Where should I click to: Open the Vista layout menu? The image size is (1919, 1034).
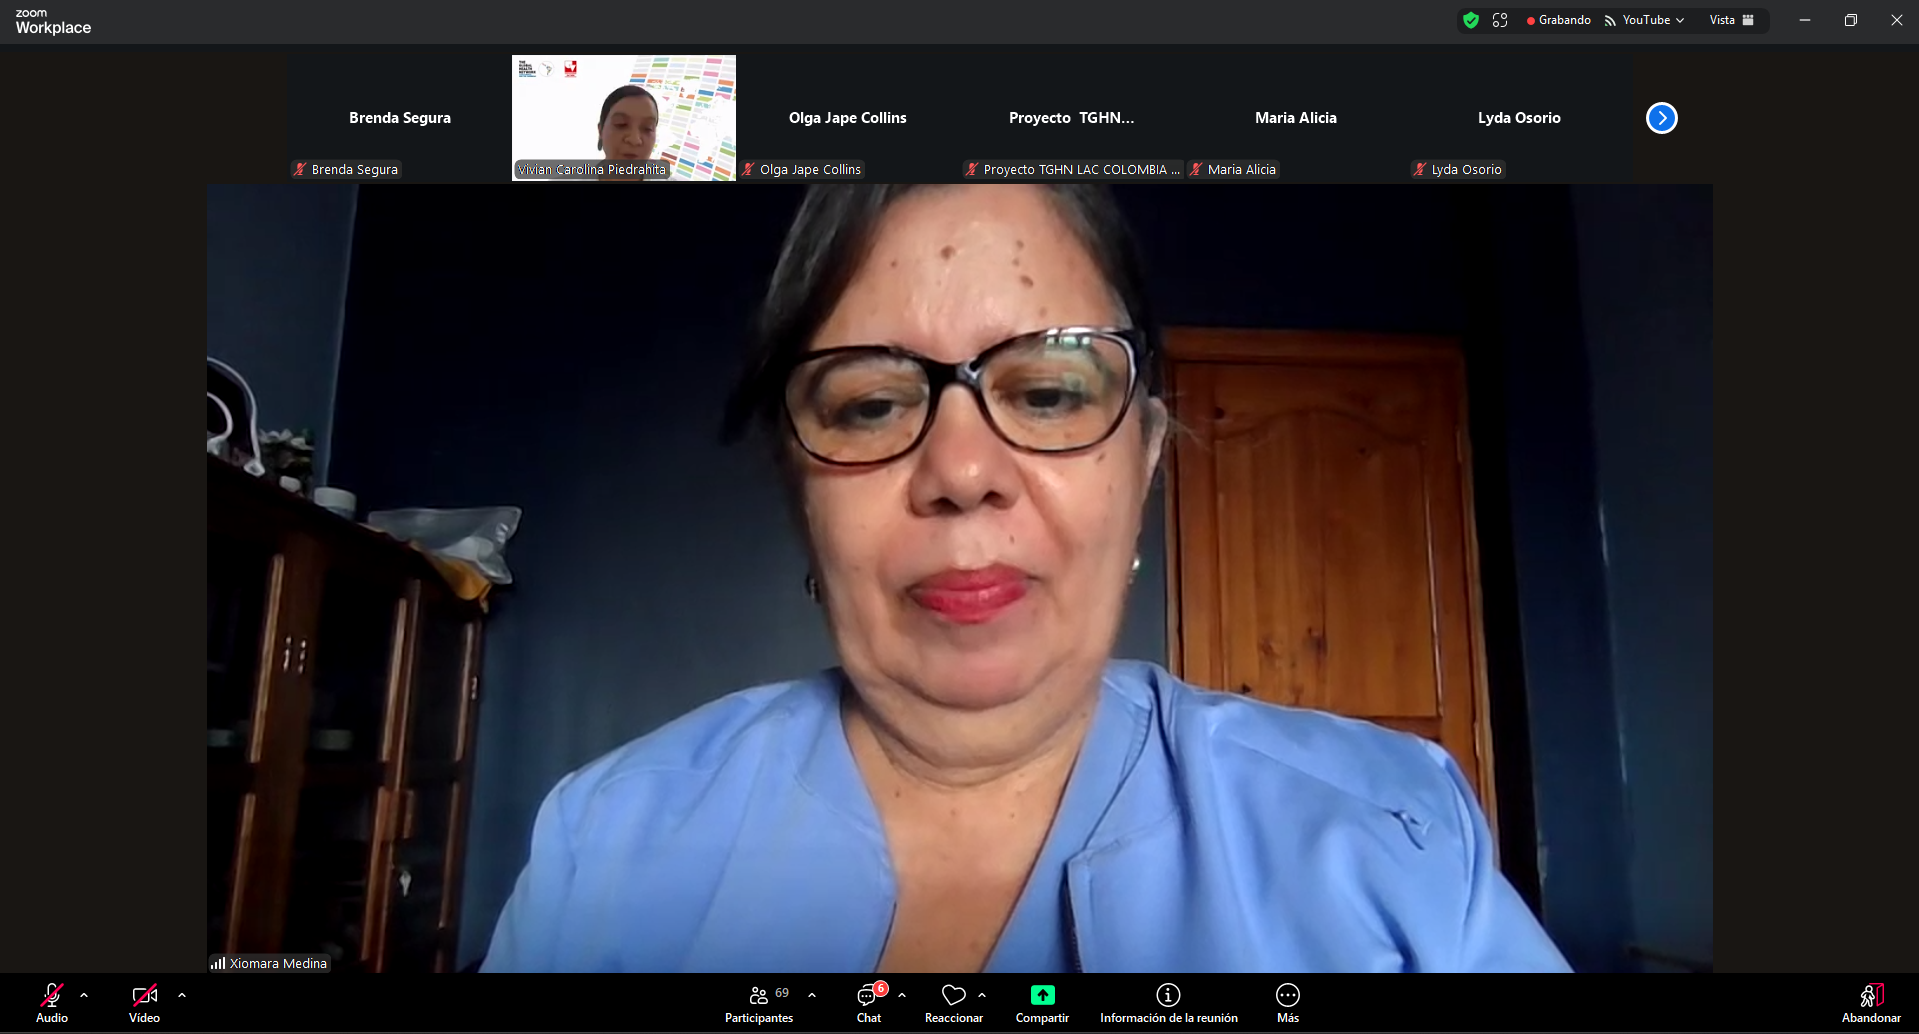[x=1731, y=20]
